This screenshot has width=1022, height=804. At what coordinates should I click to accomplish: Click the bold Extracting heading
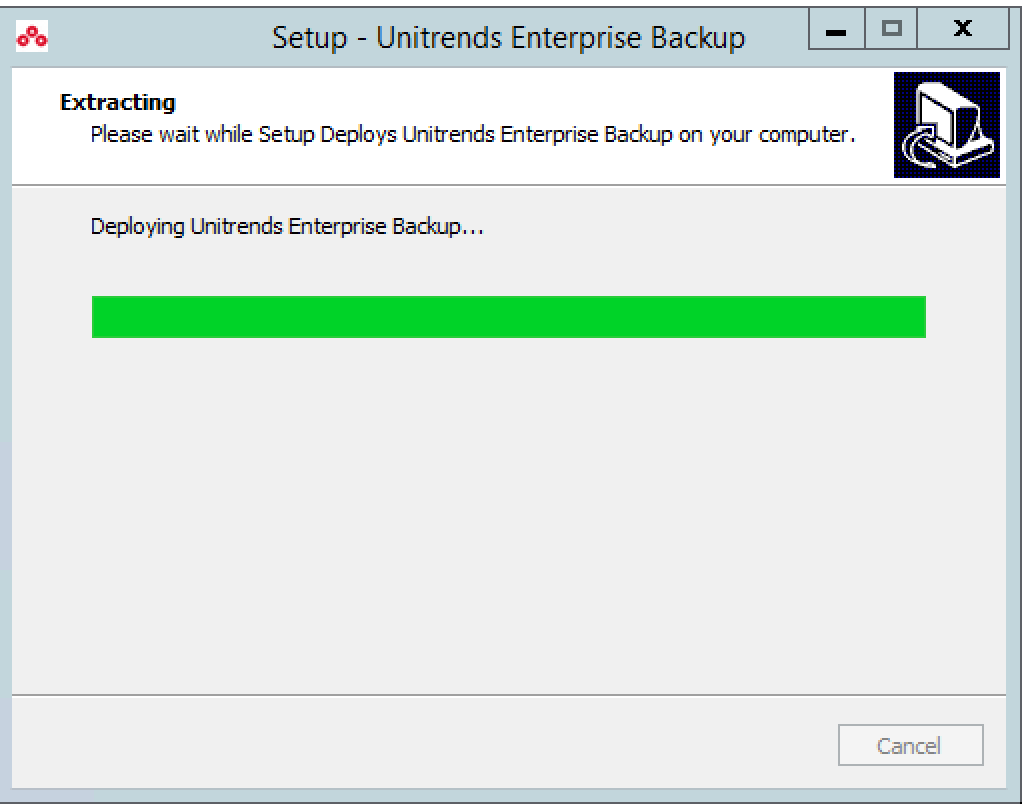[x=118, y=103]
